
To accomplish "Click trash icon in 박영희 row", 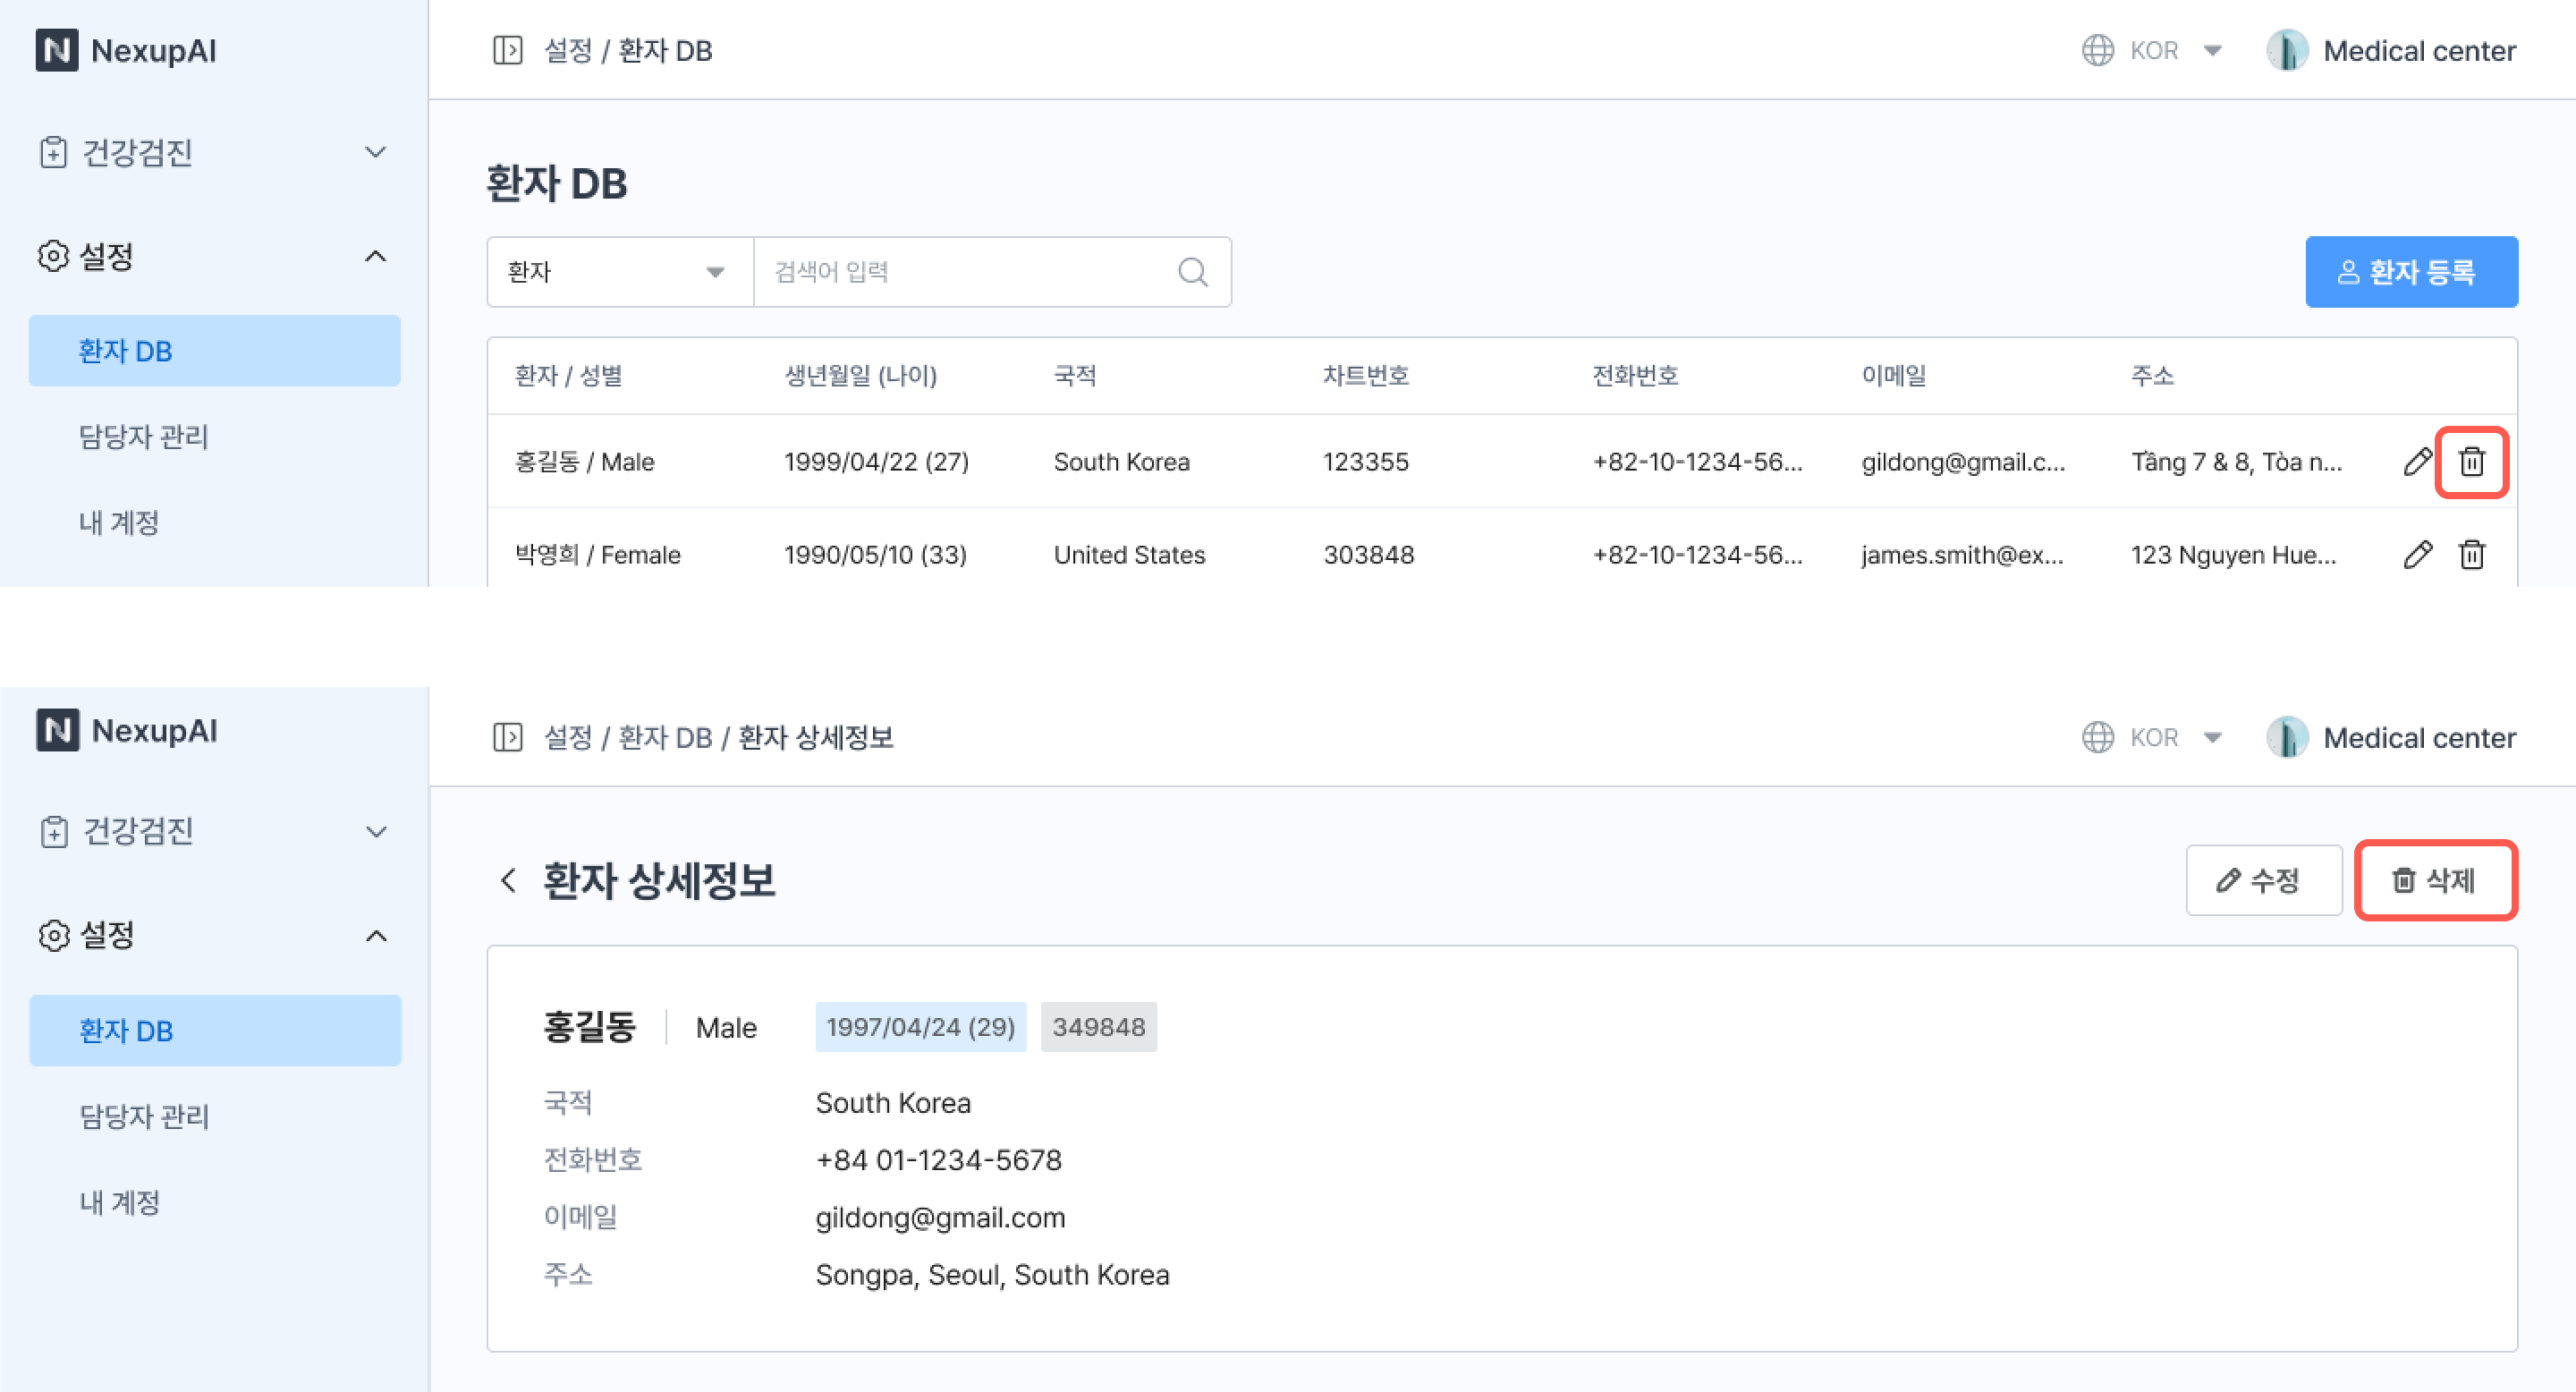I will click(2471, 554).
